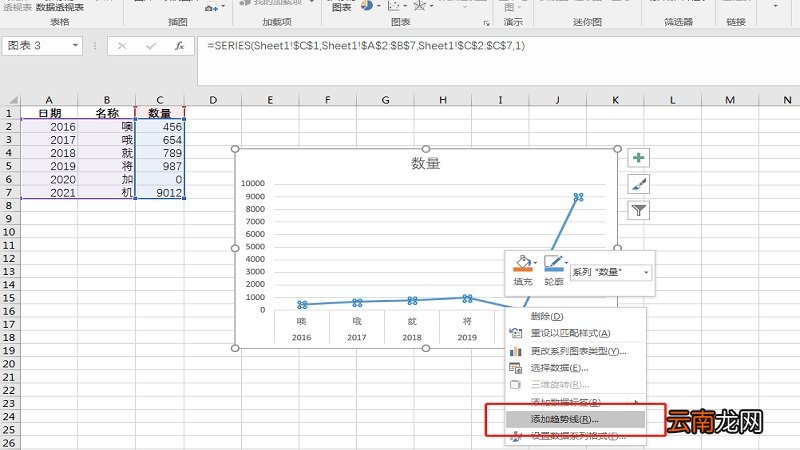This screenshot has height=450, width=800.
Task: Click the Chart Elements plus icon
Action: coord(638,158)
